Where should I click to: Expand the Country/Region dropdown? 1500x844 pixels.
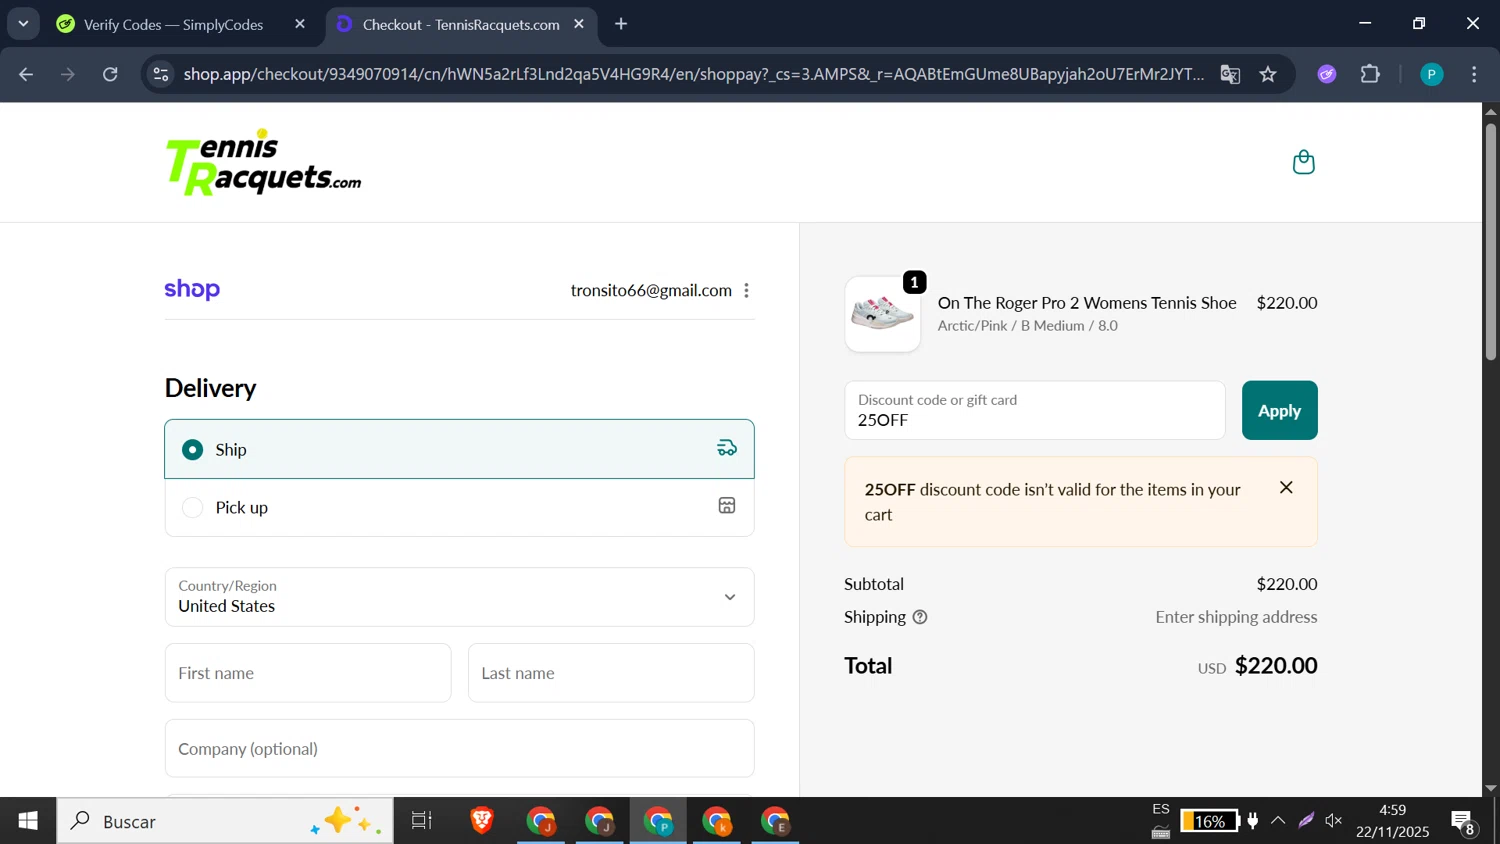(x=459, y=597)
